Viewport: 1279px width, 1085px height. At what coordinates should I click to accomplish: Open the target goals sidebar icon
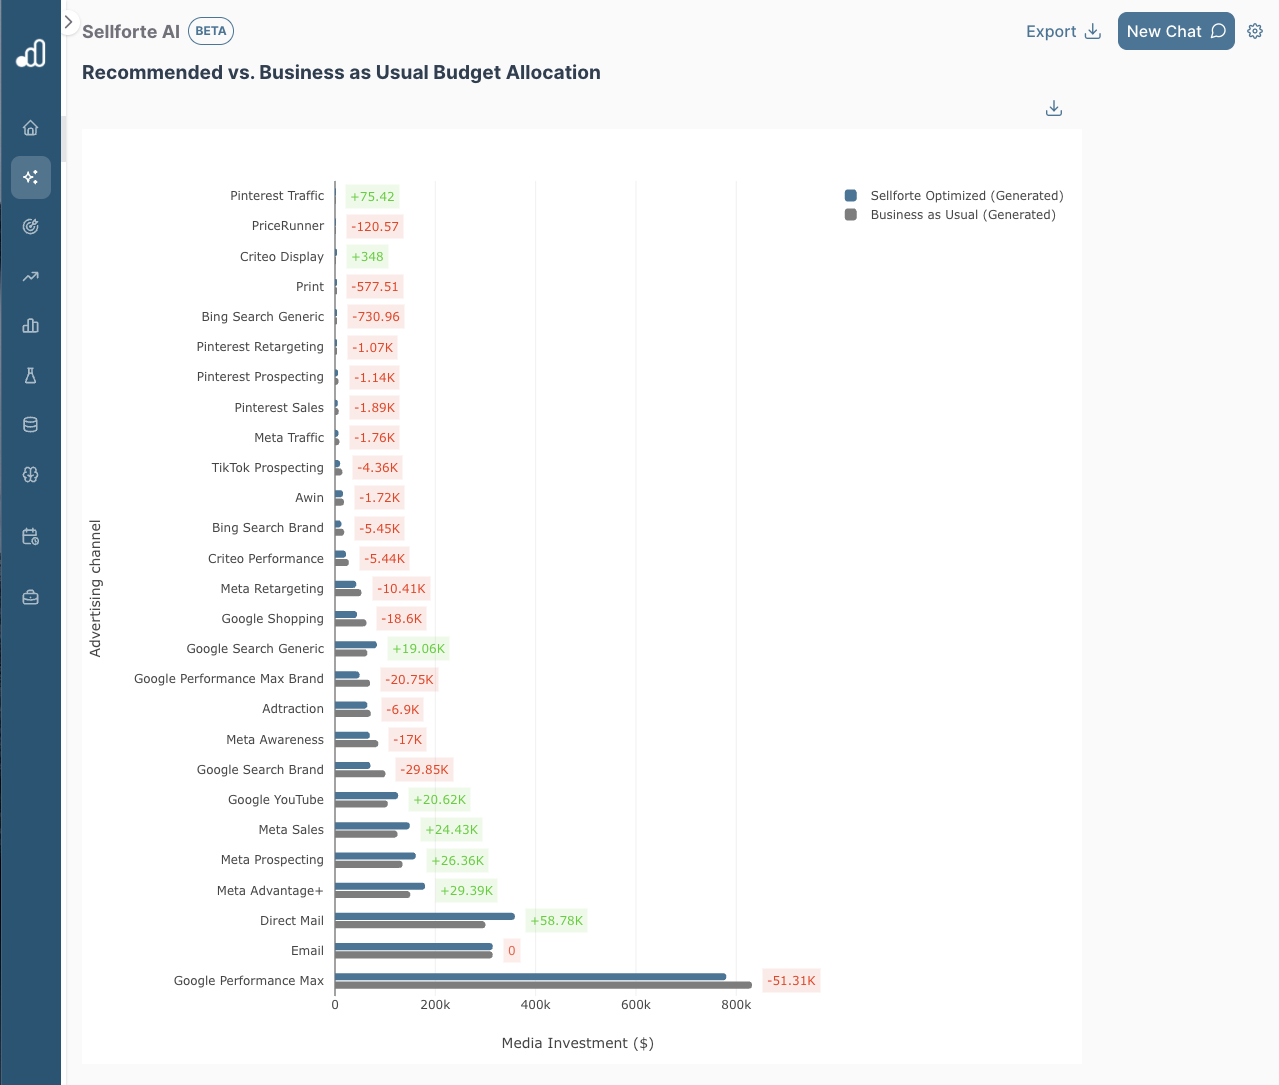coord(31,227)
